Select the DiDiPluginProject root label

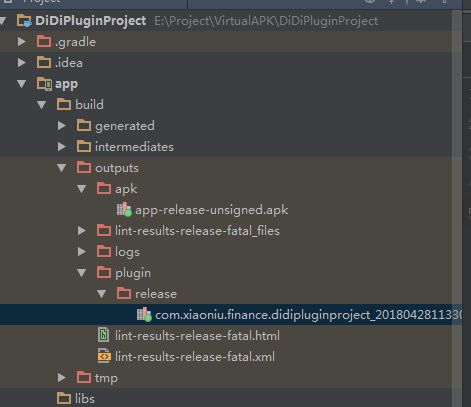(x=91, y=21)
